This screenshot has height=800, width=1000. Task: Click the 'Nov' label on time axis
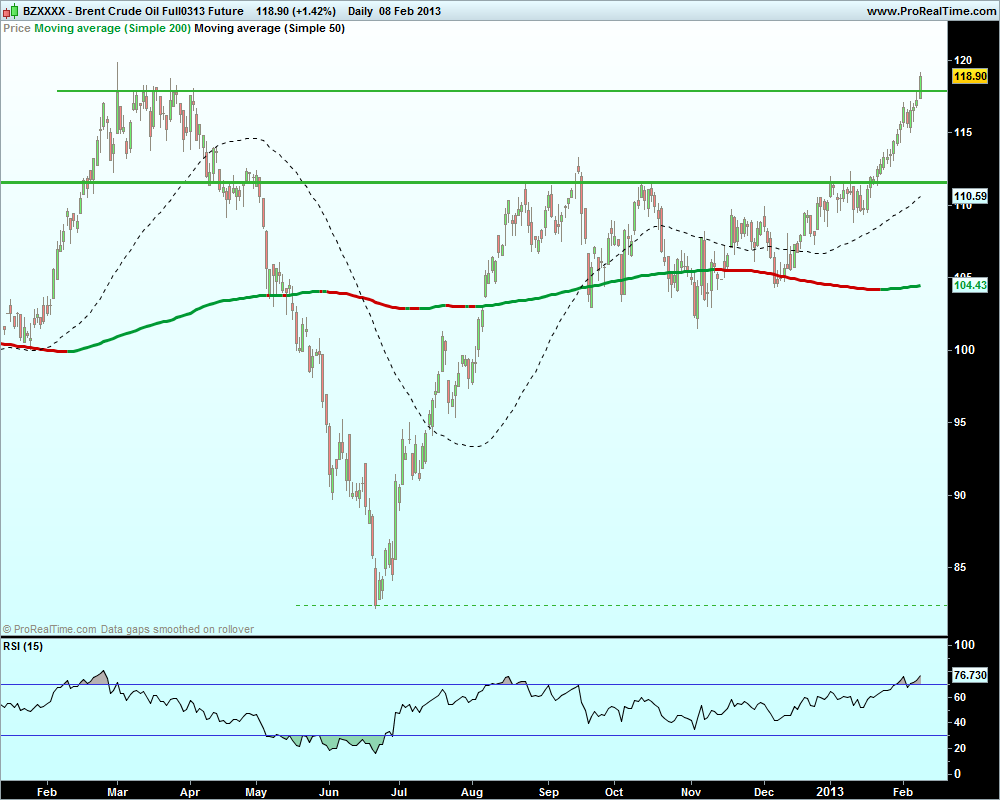coord(691,792)
